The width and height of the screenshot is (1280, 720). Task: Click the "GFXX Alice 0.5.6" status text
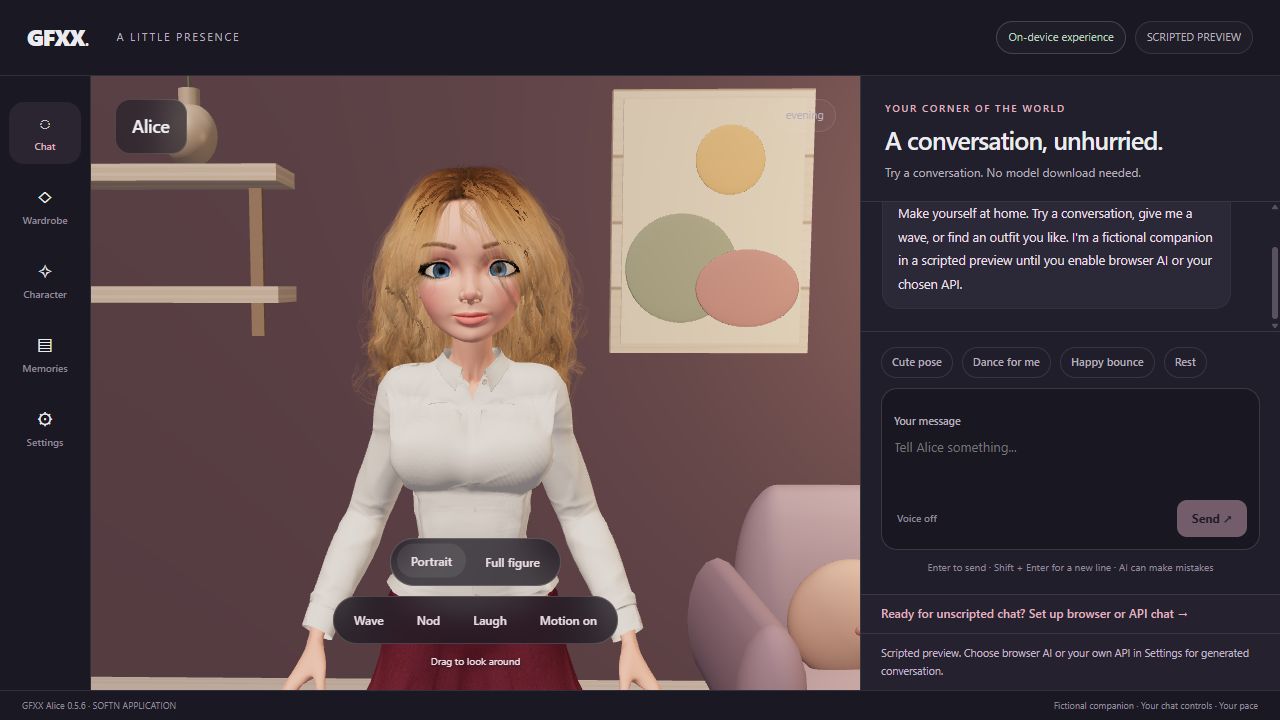pyautogui.click(x=54, y=706)
